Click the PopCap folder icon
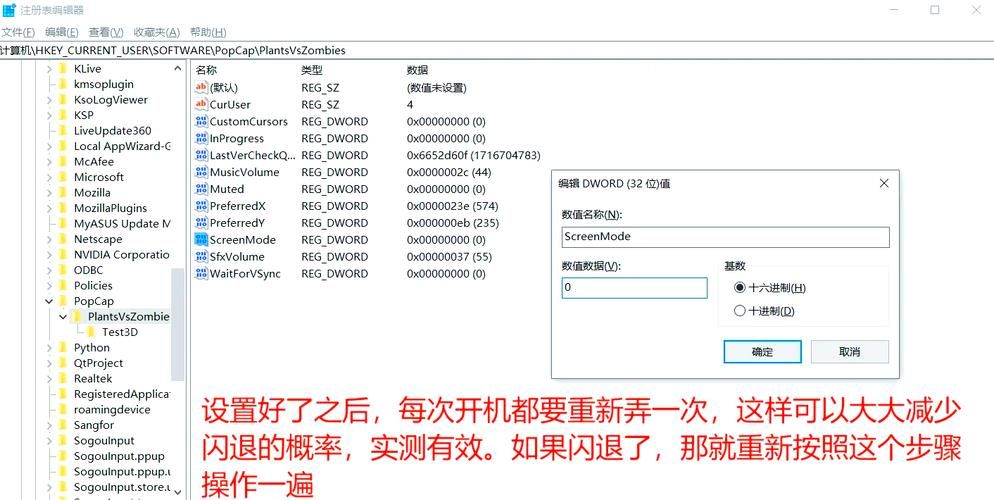The height and width of the screenshot is (500, 994). (x=62, y=301)
